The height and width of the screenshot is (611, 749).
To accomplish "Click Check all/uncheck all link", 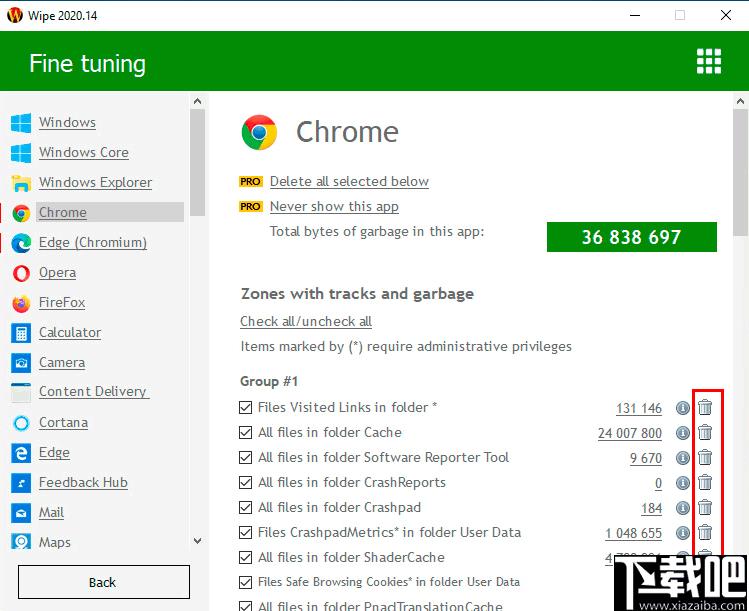I will pos(306,322).
